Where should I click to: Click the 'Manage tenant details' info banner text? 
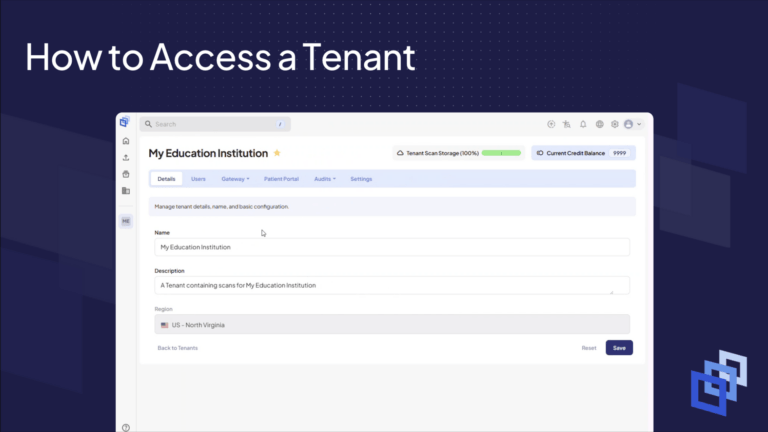tap(221, 207)
